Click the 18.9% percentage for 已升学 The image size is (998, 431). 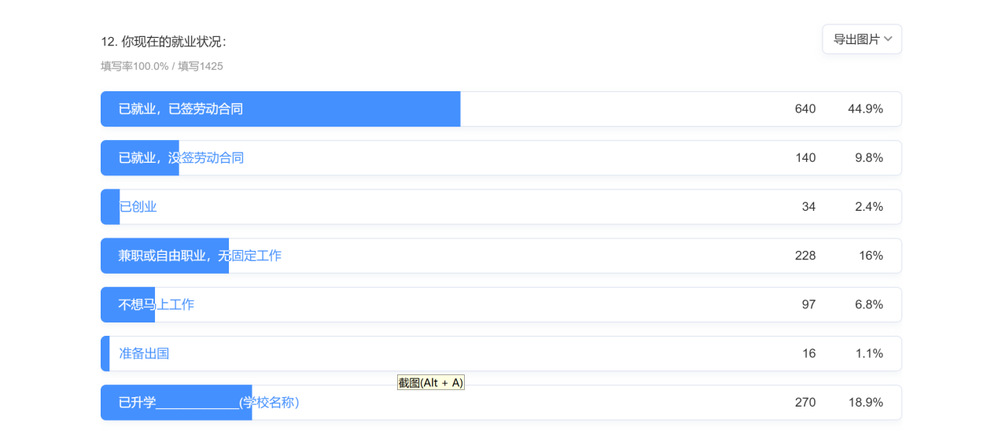(x=865, y=402)
